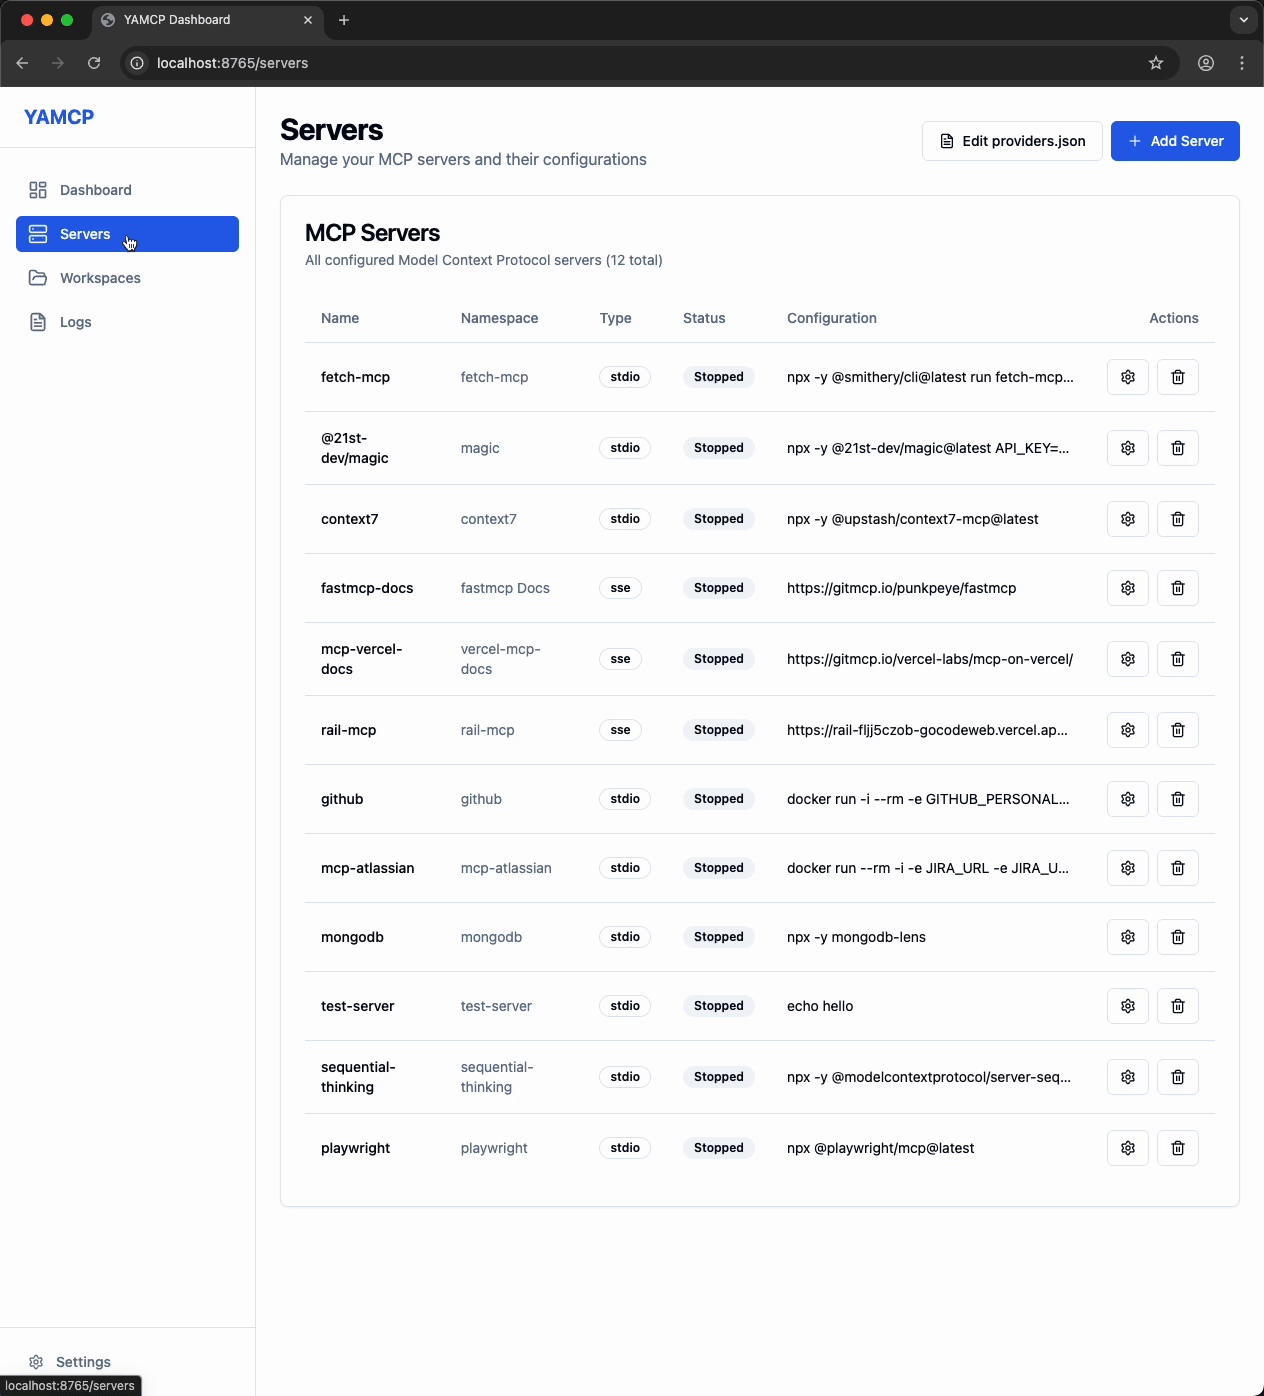Viewport: 1264px width, 1396px height.
Task: Open settings for fetch-mcp server
Action: coord(1128,377)
